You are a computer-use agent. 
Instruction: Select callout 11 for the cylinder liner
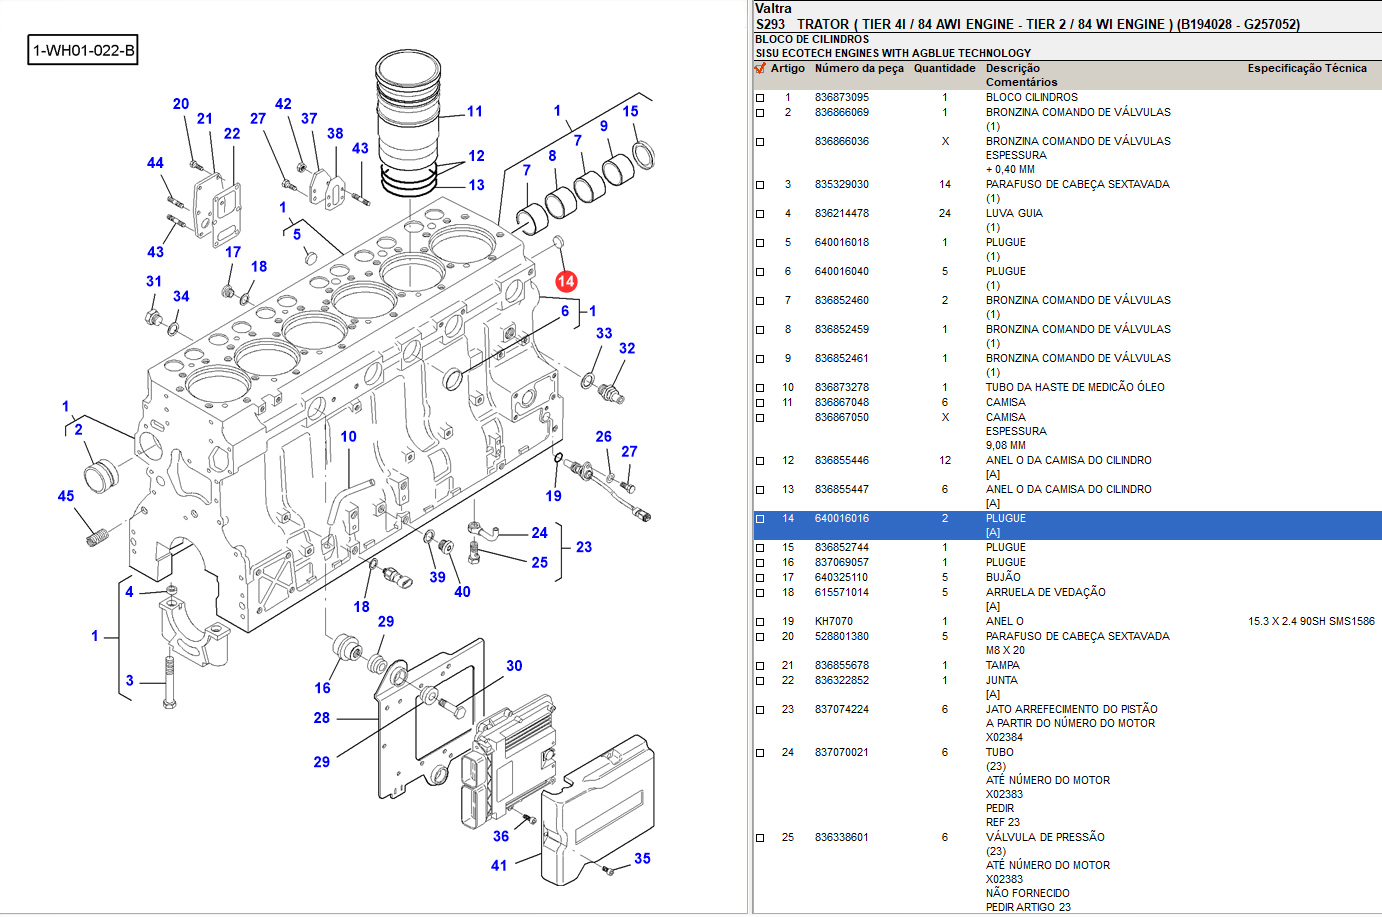[474, 112]
